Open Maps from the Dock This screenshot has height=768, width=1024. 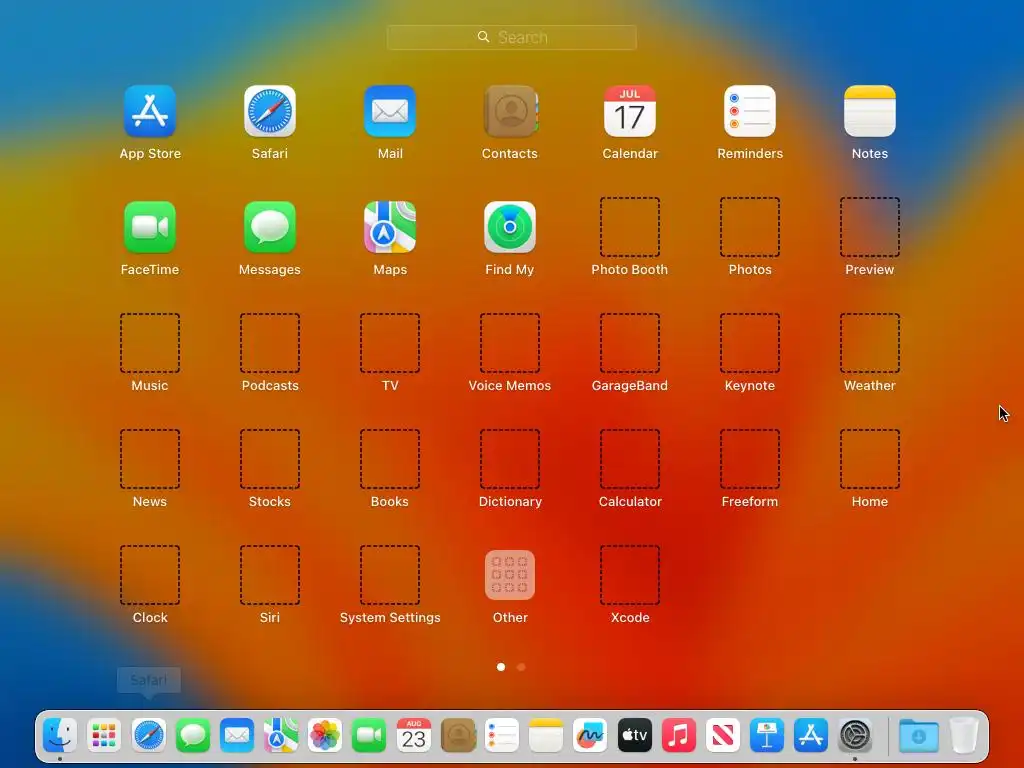[281, 735]
